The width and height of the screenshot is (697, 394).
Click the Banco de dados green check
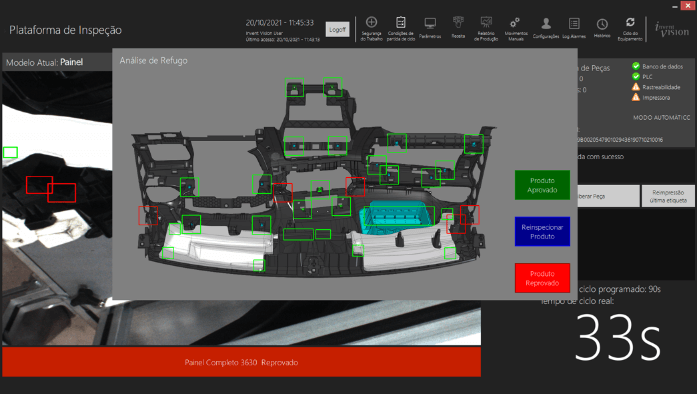coord(636,66)
